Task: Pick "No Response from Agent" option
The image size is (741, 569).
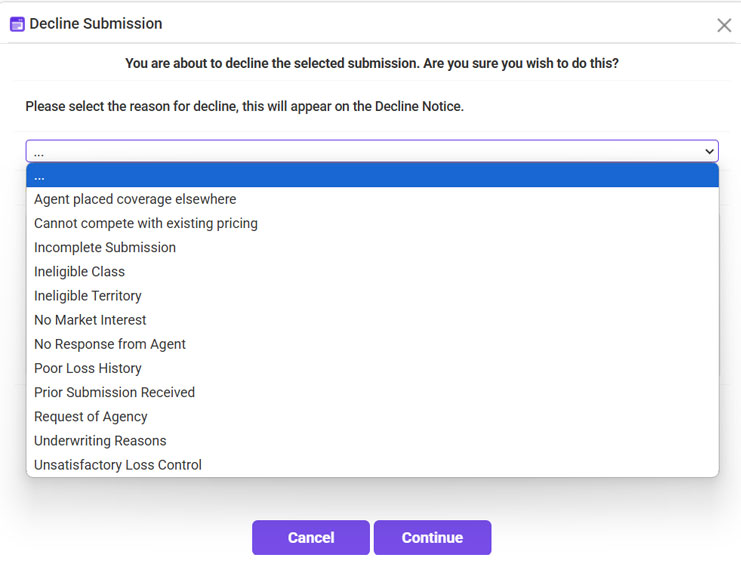Action: (x=110, y=344)
